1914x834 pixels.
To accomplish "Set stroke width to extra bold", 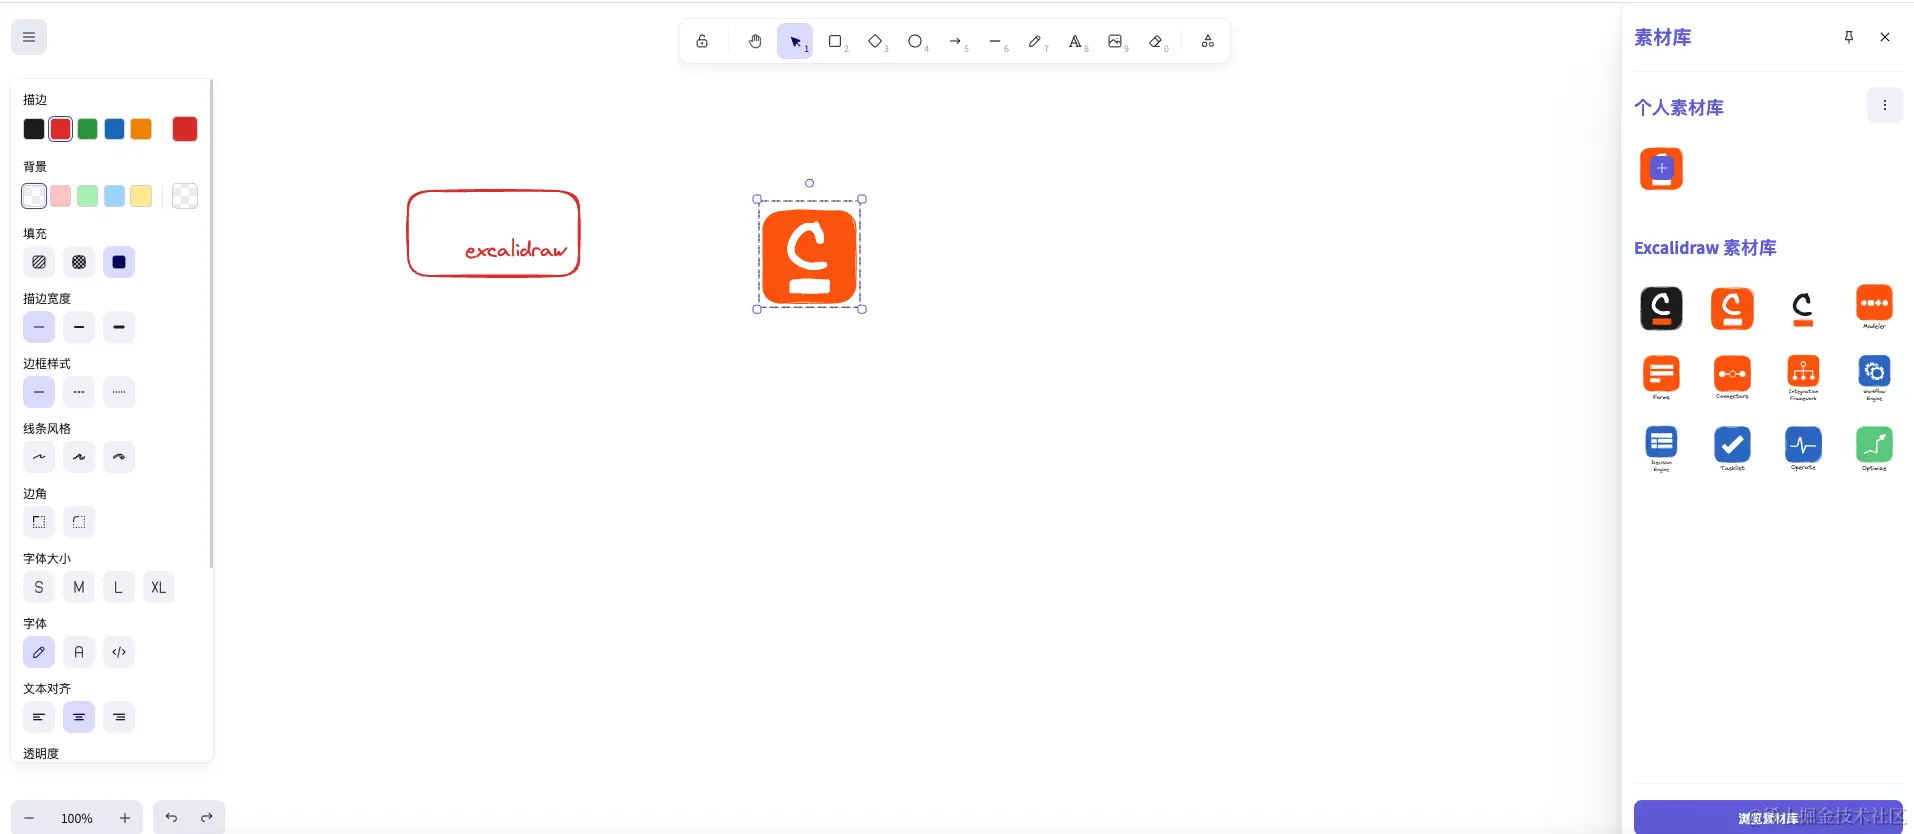I will click(x=119, y=327).
